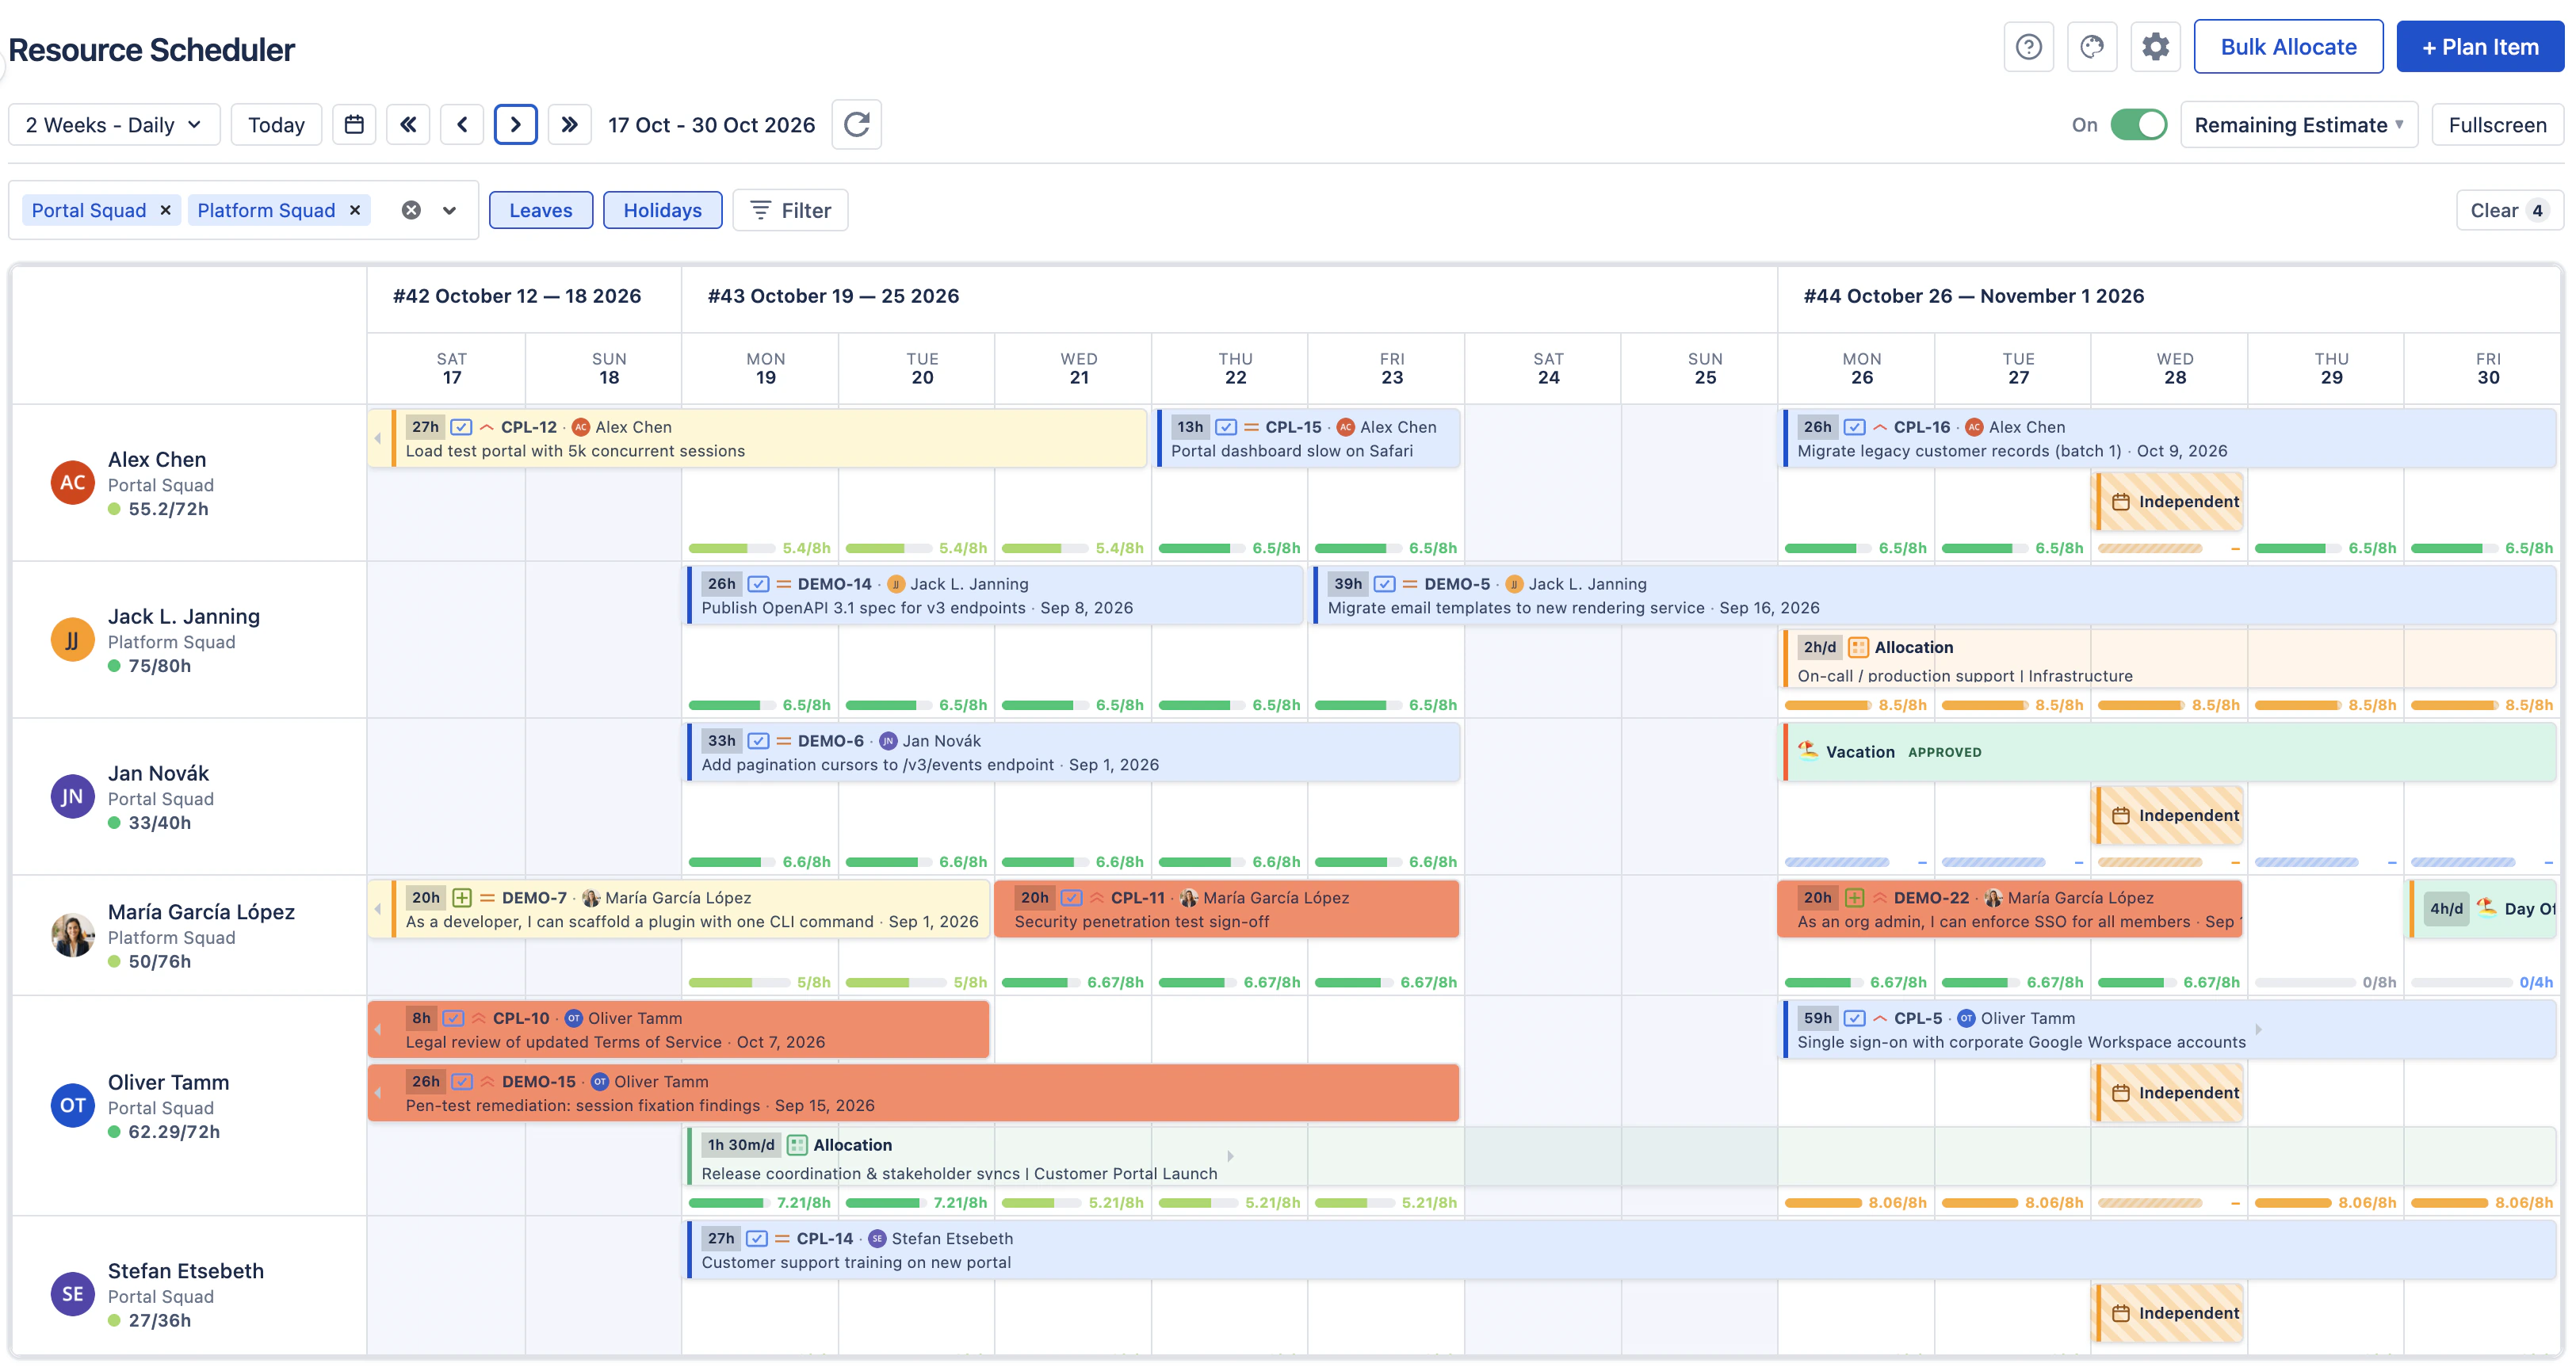Click the Bulk Allocate button
This screenshot has height=1371, width=2576.
[2288, 47]
